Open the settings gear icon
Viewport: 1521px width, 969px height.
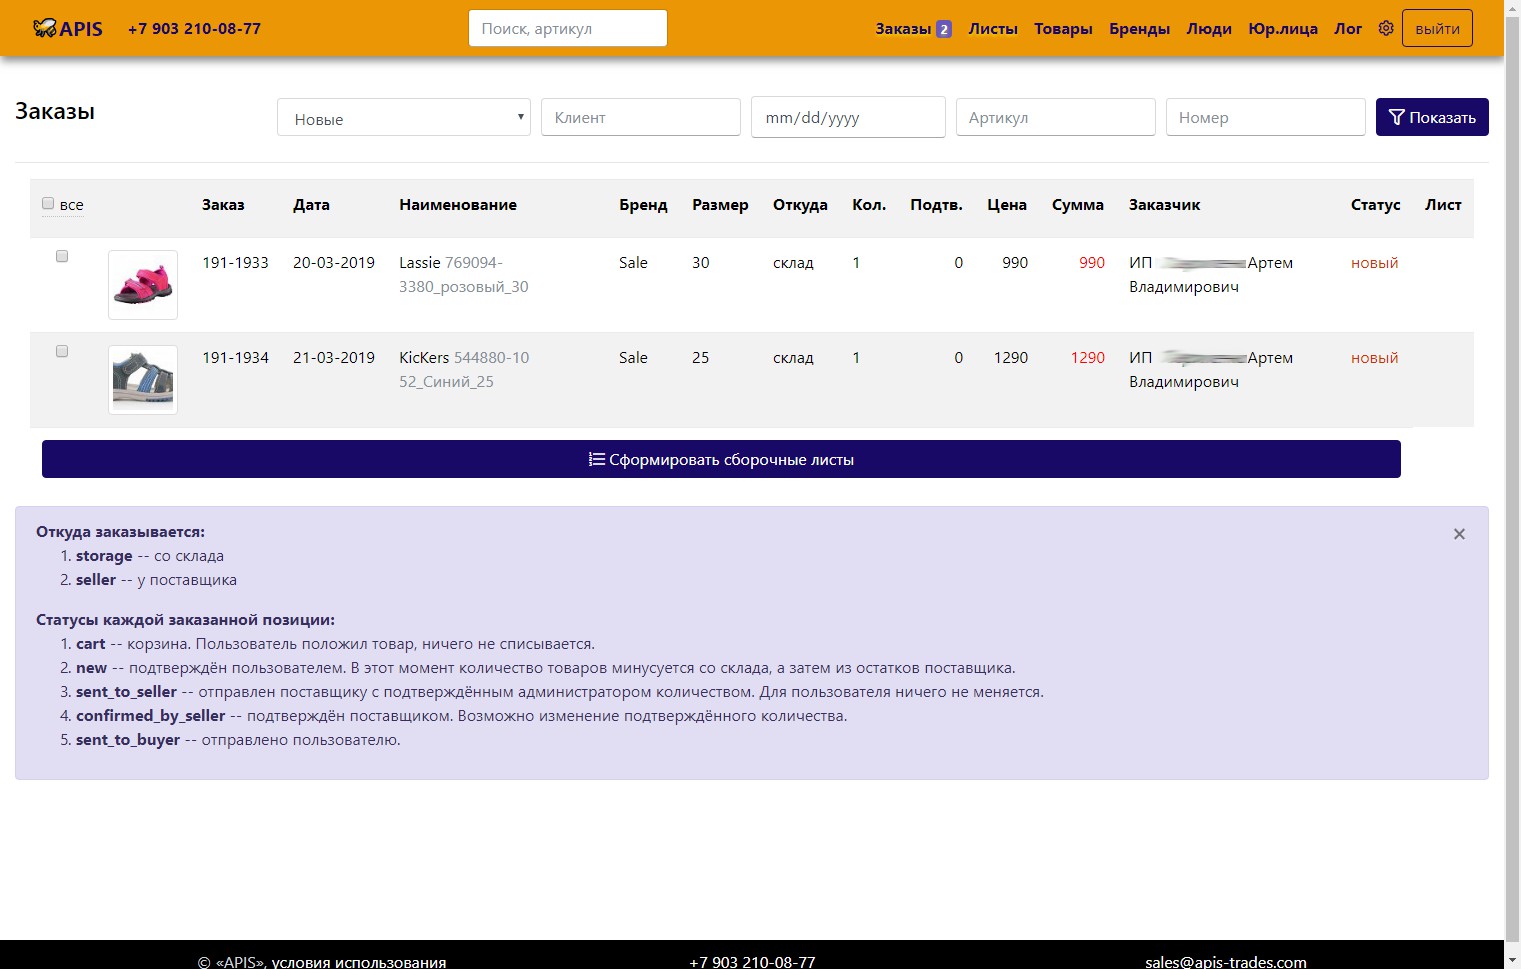click(1386, 28)
